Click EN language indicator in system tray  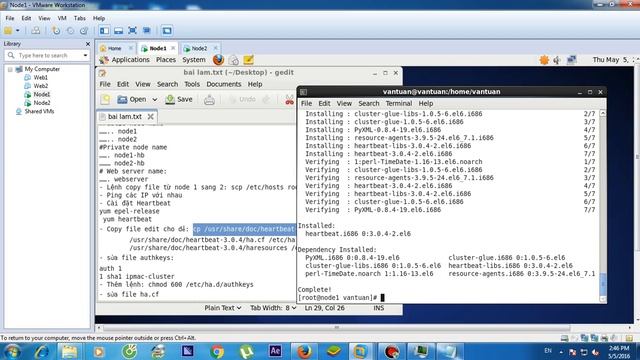548,351
